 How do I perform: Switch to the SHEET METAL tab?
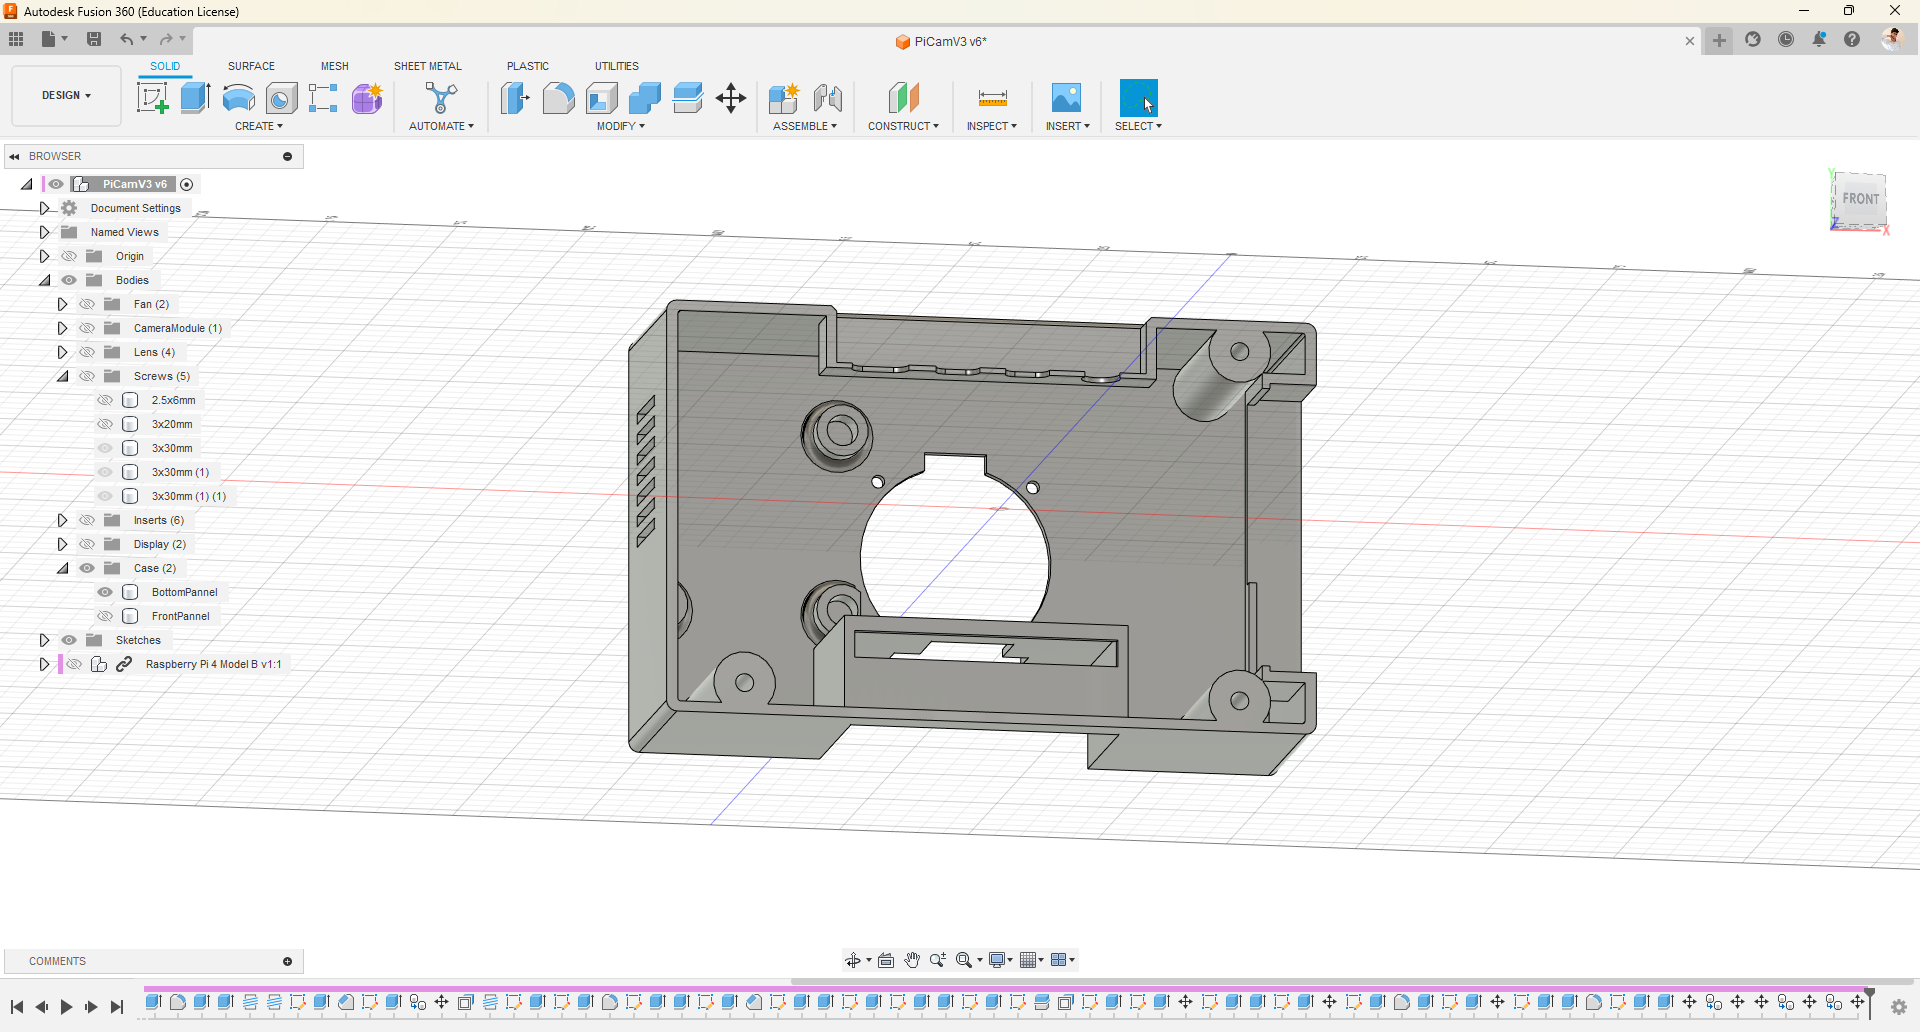[x=428, y=66]
